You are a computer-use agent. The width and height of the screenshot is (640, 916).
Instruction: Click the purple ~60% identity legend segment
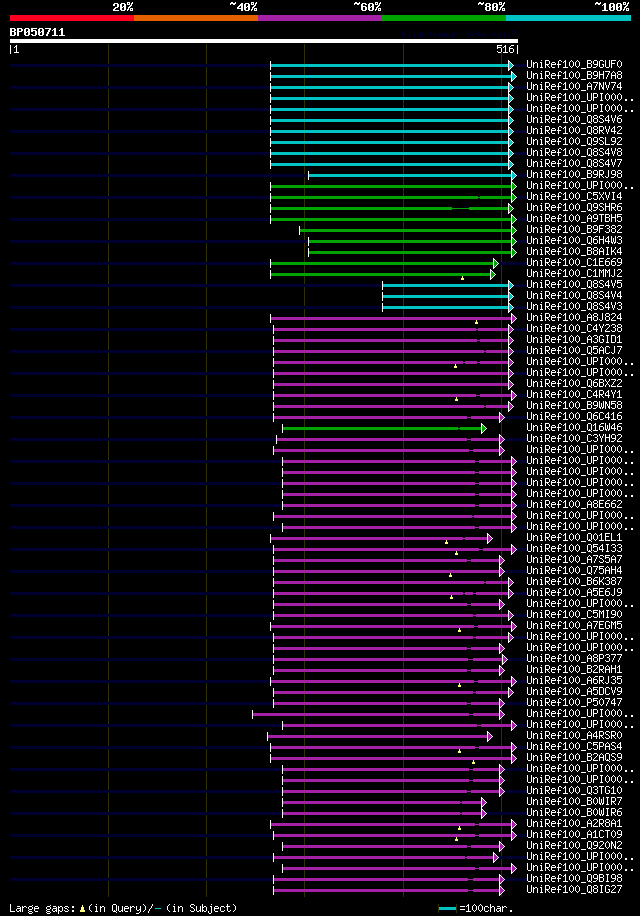[x=320, y=18]
